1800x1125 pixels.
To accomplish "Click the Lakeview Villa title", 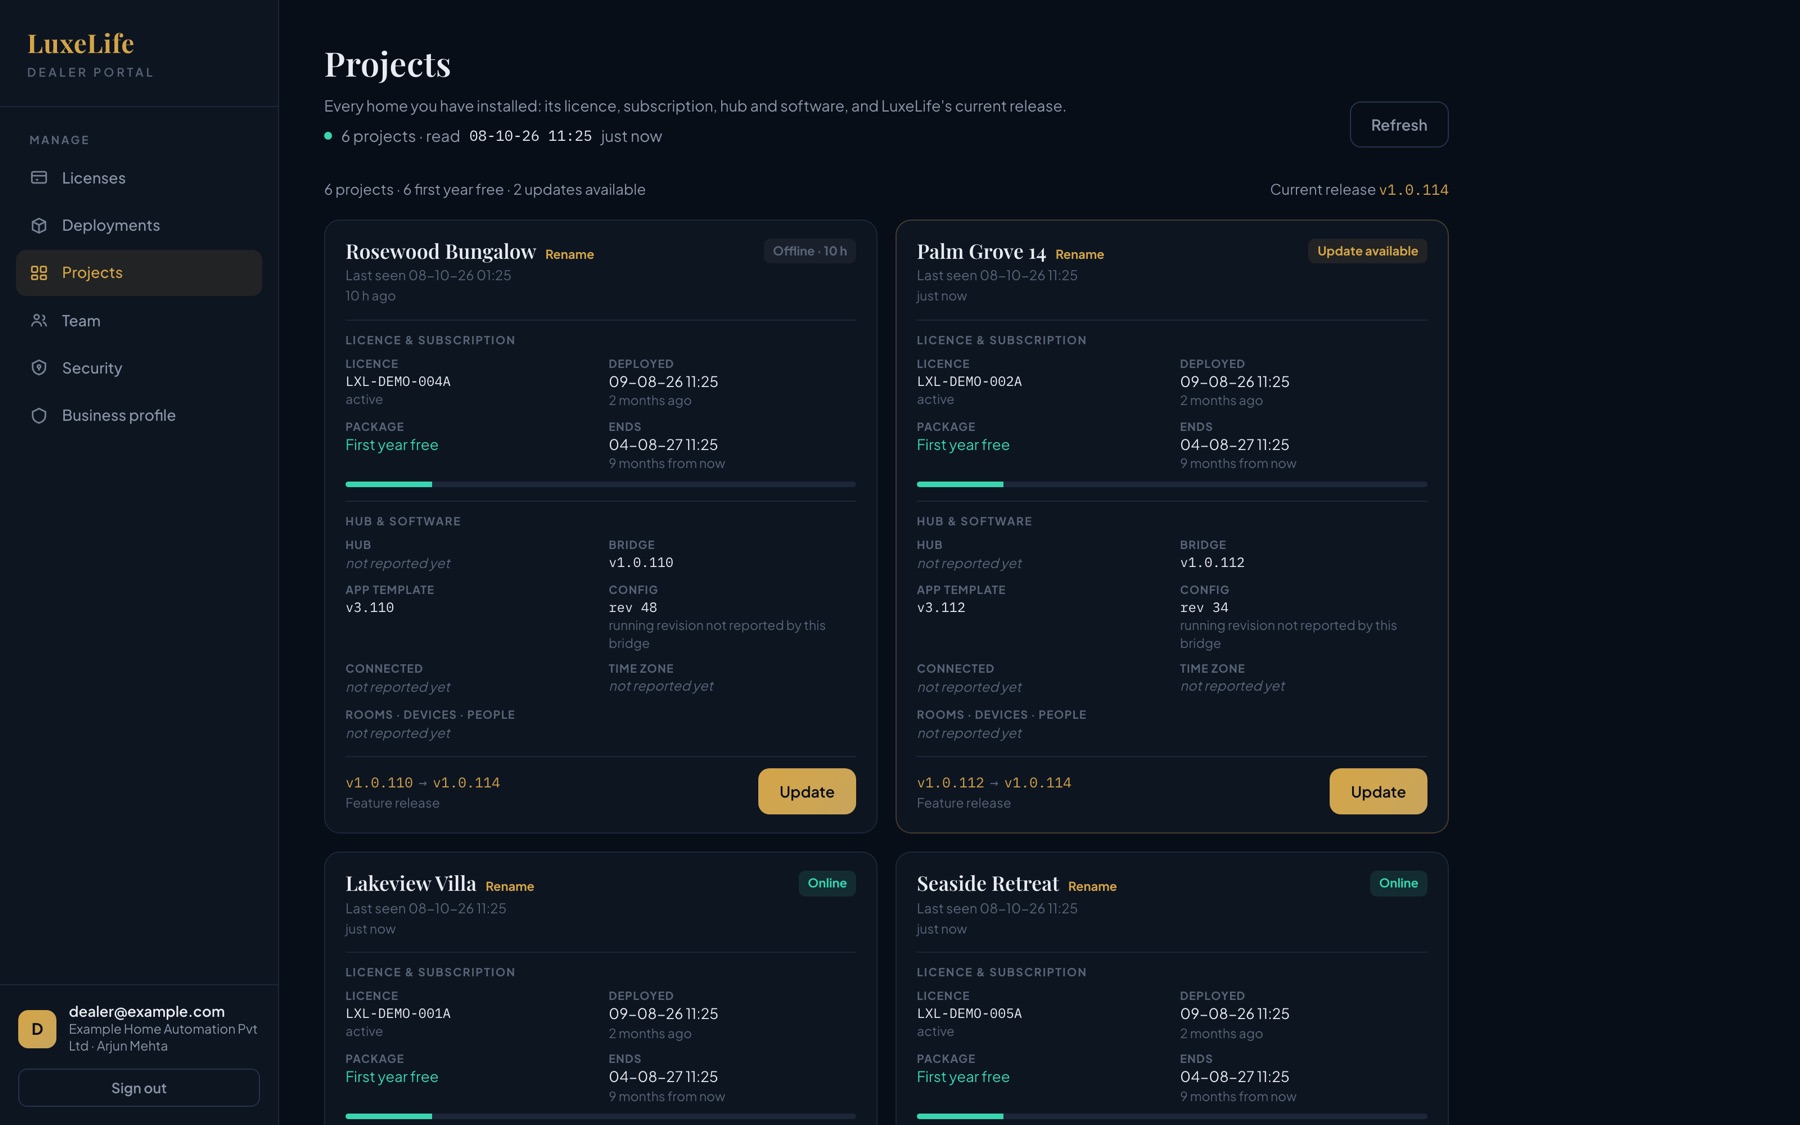I will [411, 884].
